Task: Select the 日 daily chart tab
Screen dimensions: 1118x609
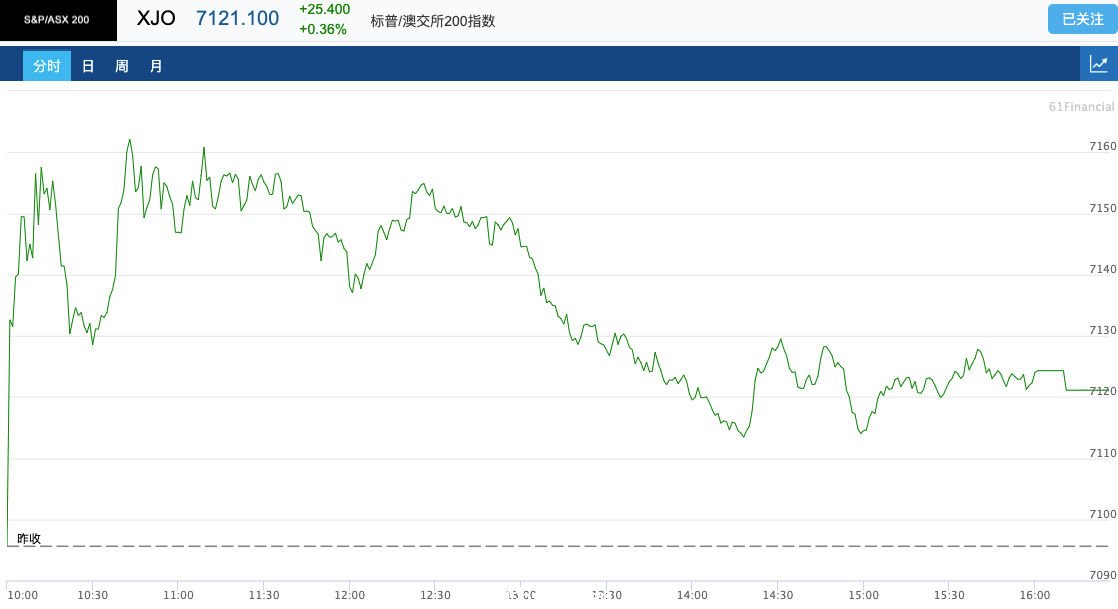Action: tap(88, 66)
